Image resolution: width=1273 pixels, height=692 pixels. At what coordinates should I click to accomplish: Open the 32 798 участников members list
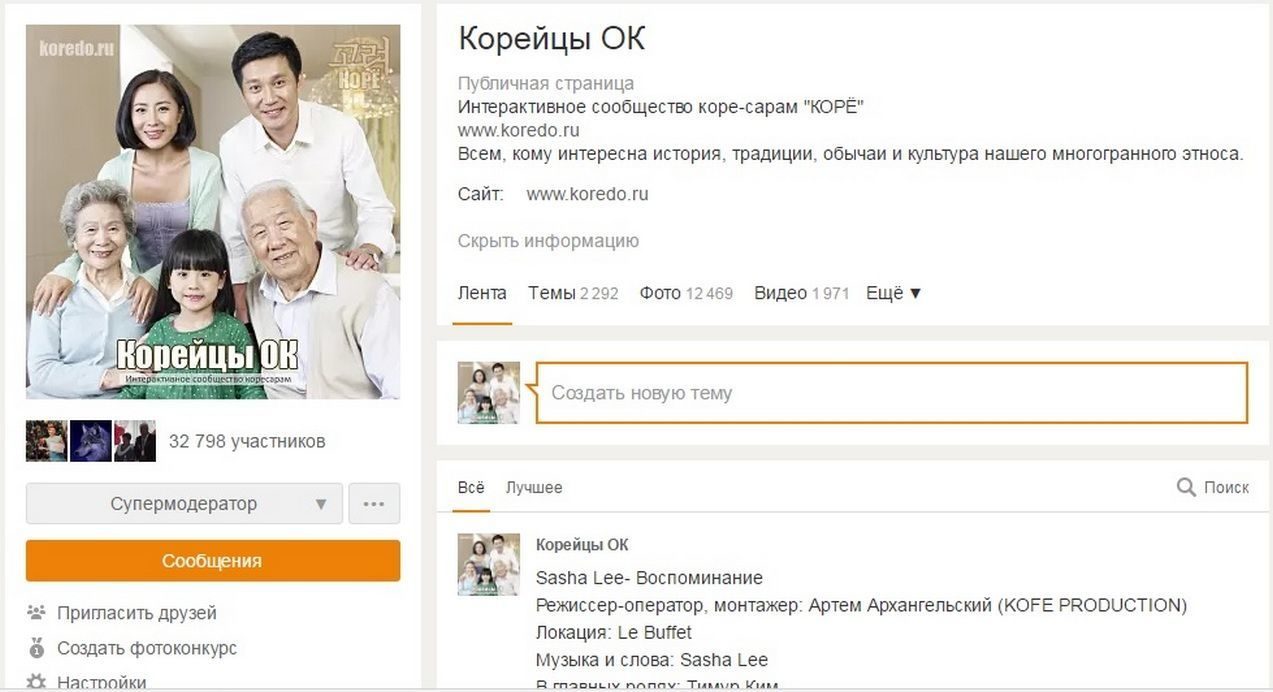point(247,441)
